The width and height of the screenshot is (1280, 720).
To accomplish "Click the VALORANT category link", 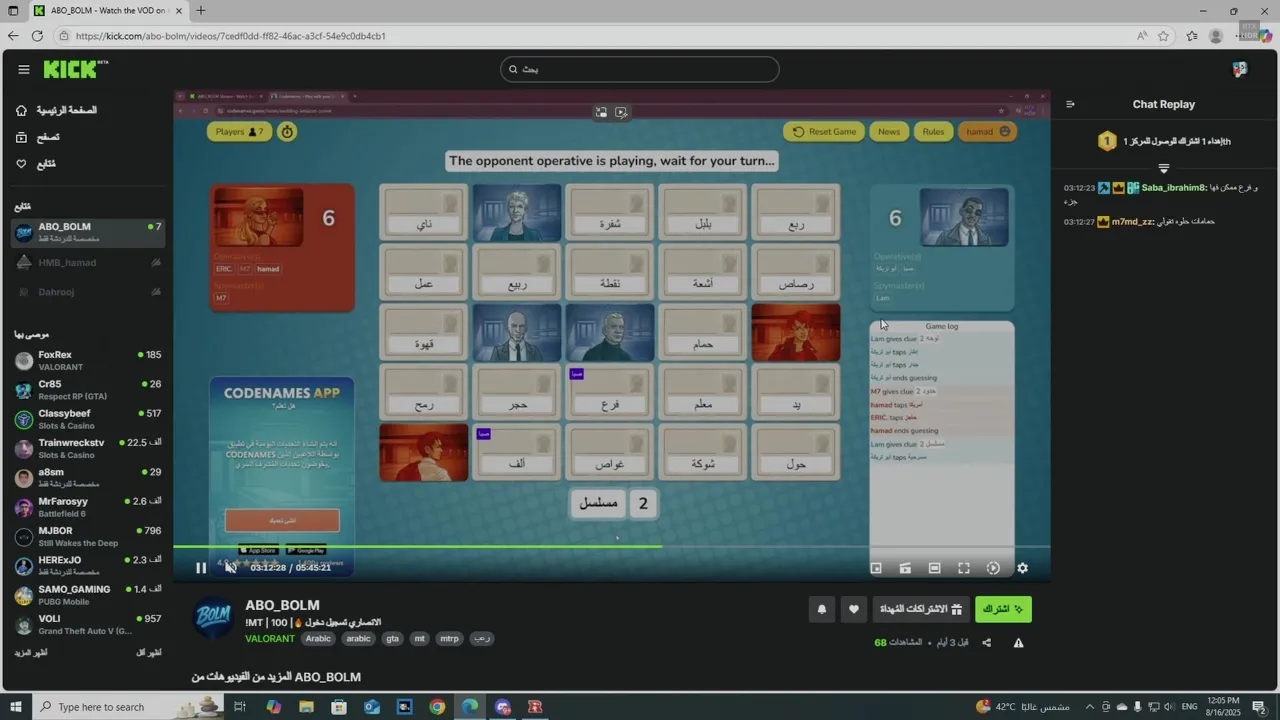I will pos(270,638).
